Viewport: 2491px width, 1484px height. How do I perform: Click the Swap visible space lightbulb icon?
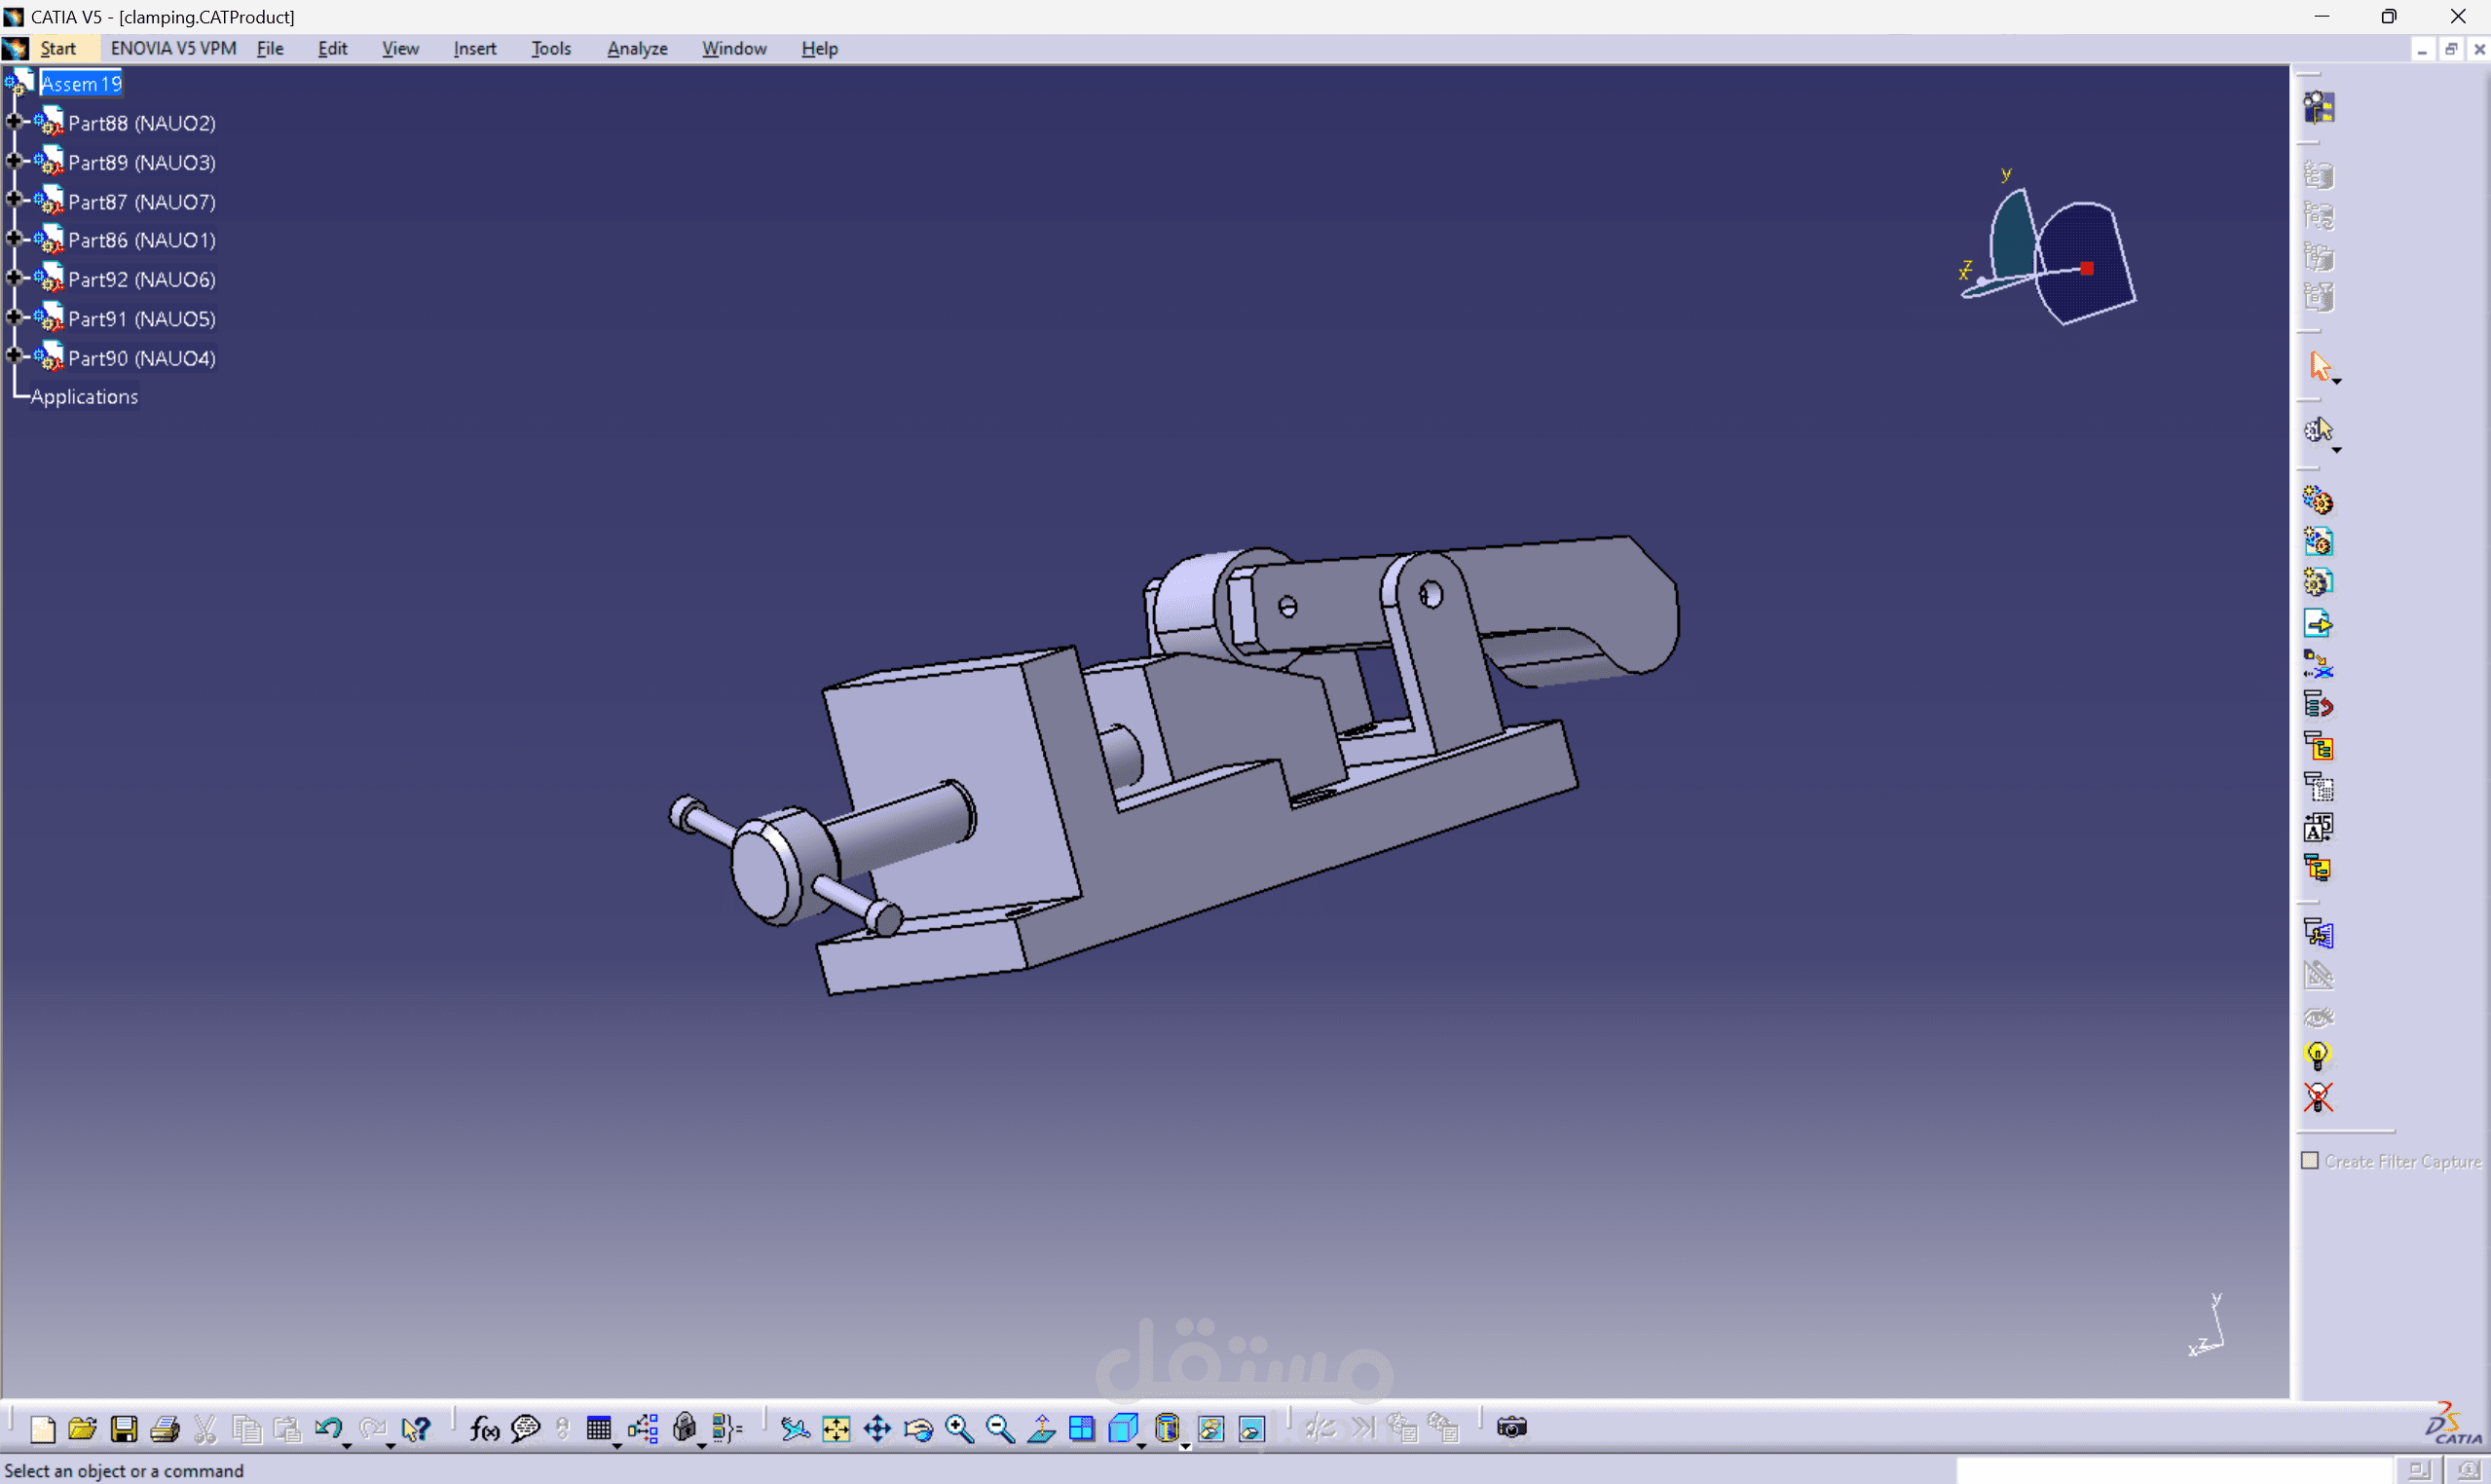(x=2317, y=1055)
